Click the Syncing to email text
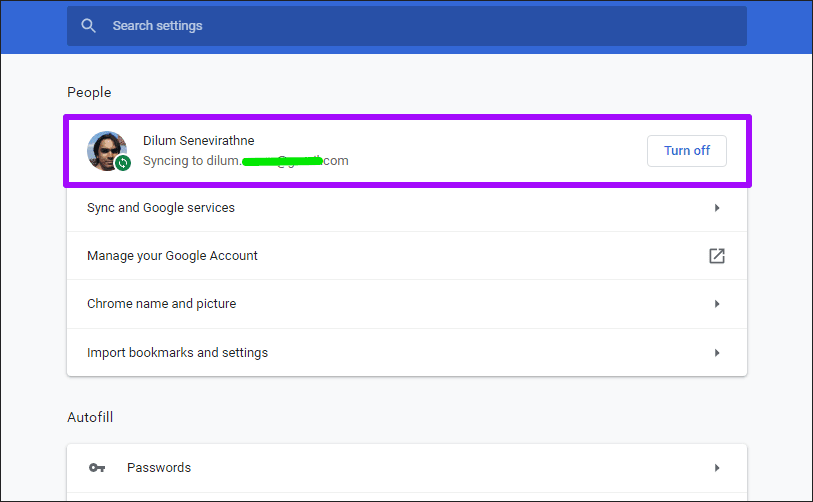 (246, 161)
